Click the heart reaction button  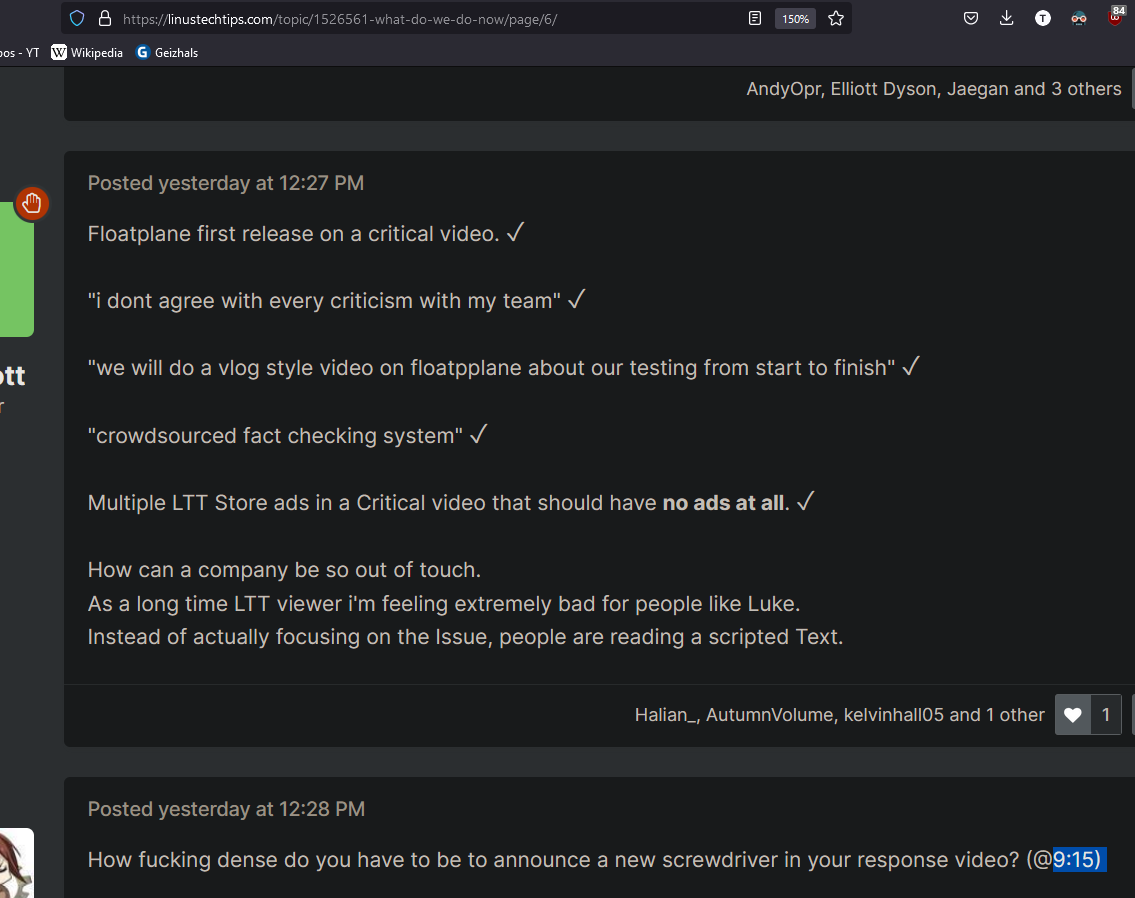(x=1073, y=714)
